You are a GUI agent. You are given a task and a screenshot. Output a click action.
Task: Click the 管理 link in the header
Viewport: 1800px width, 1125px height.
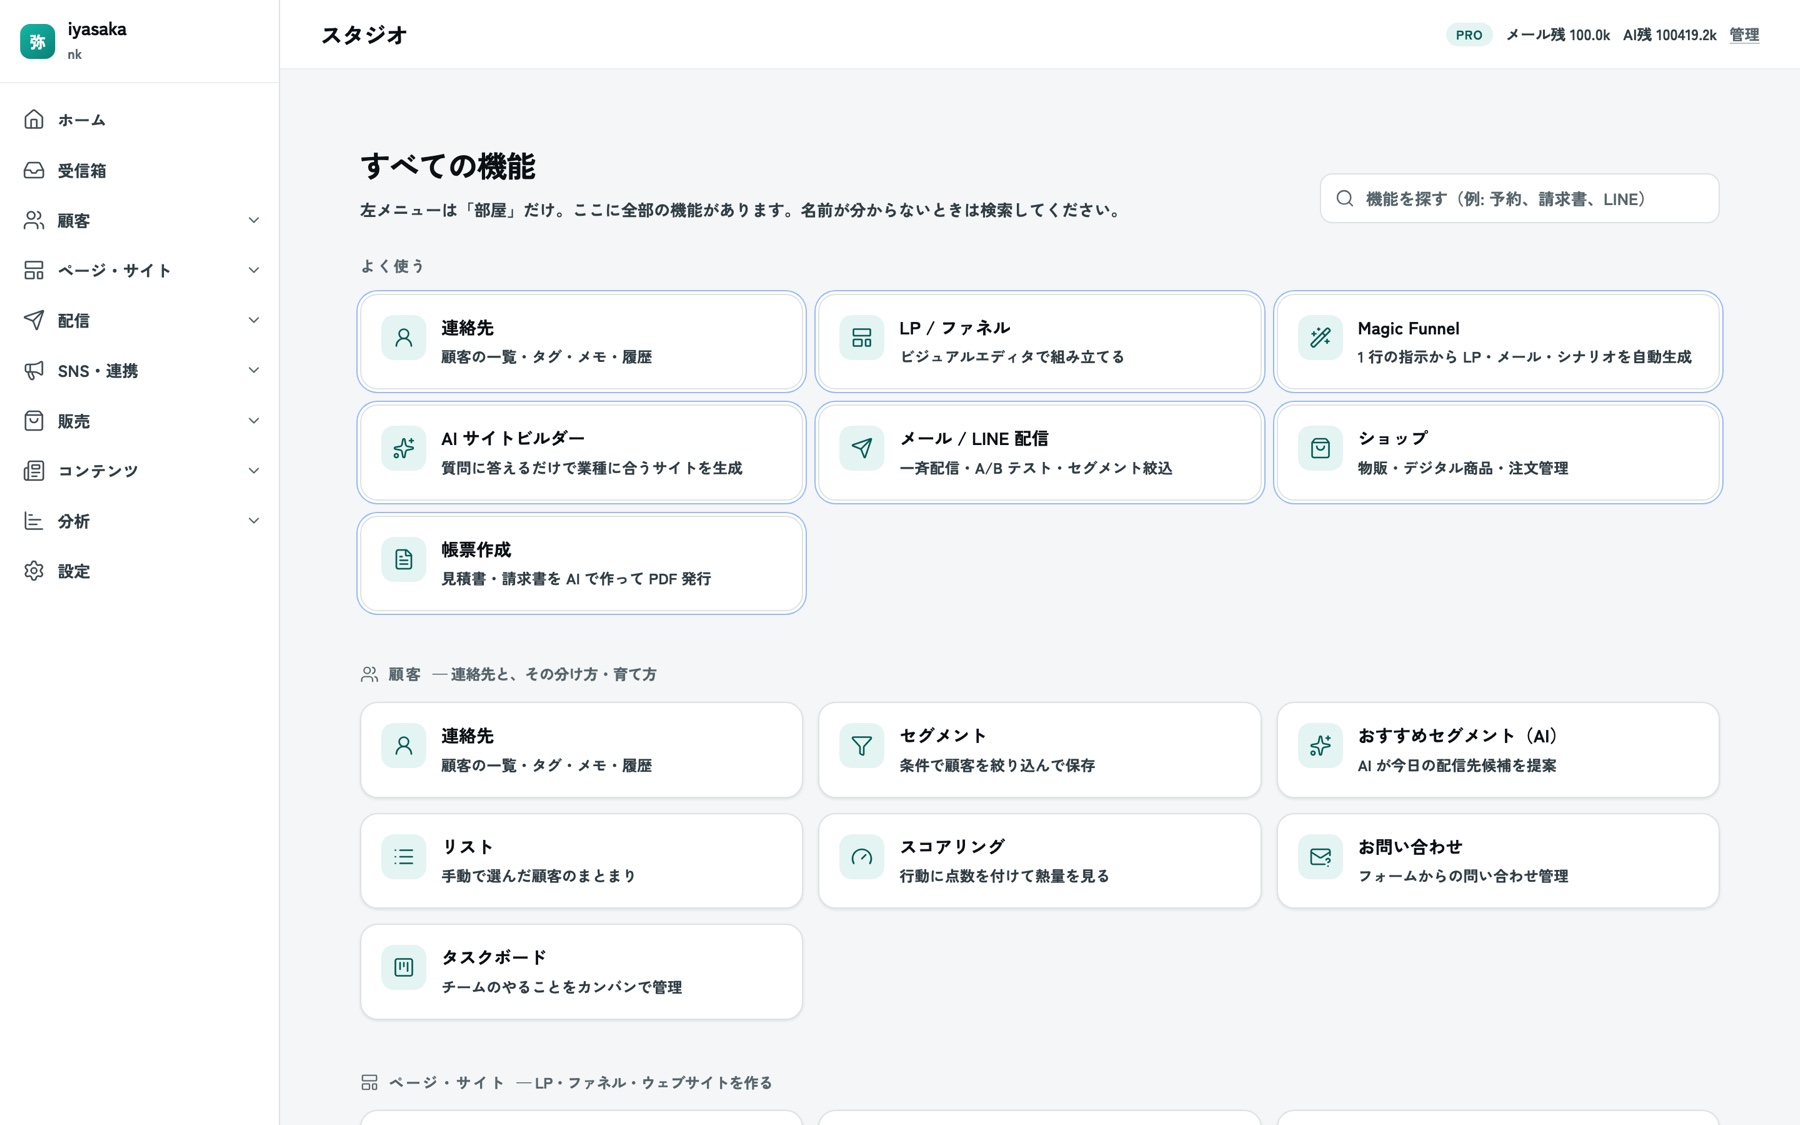pos(1744,35)
